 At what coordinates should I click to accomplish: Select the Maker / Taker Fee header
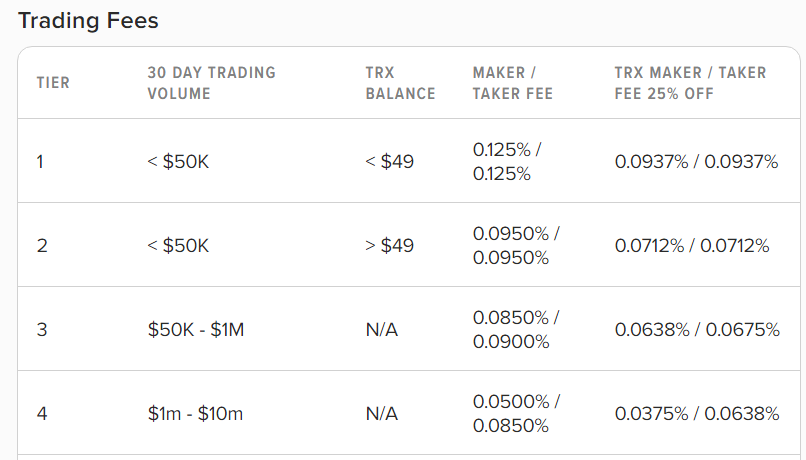click(512, 83)
